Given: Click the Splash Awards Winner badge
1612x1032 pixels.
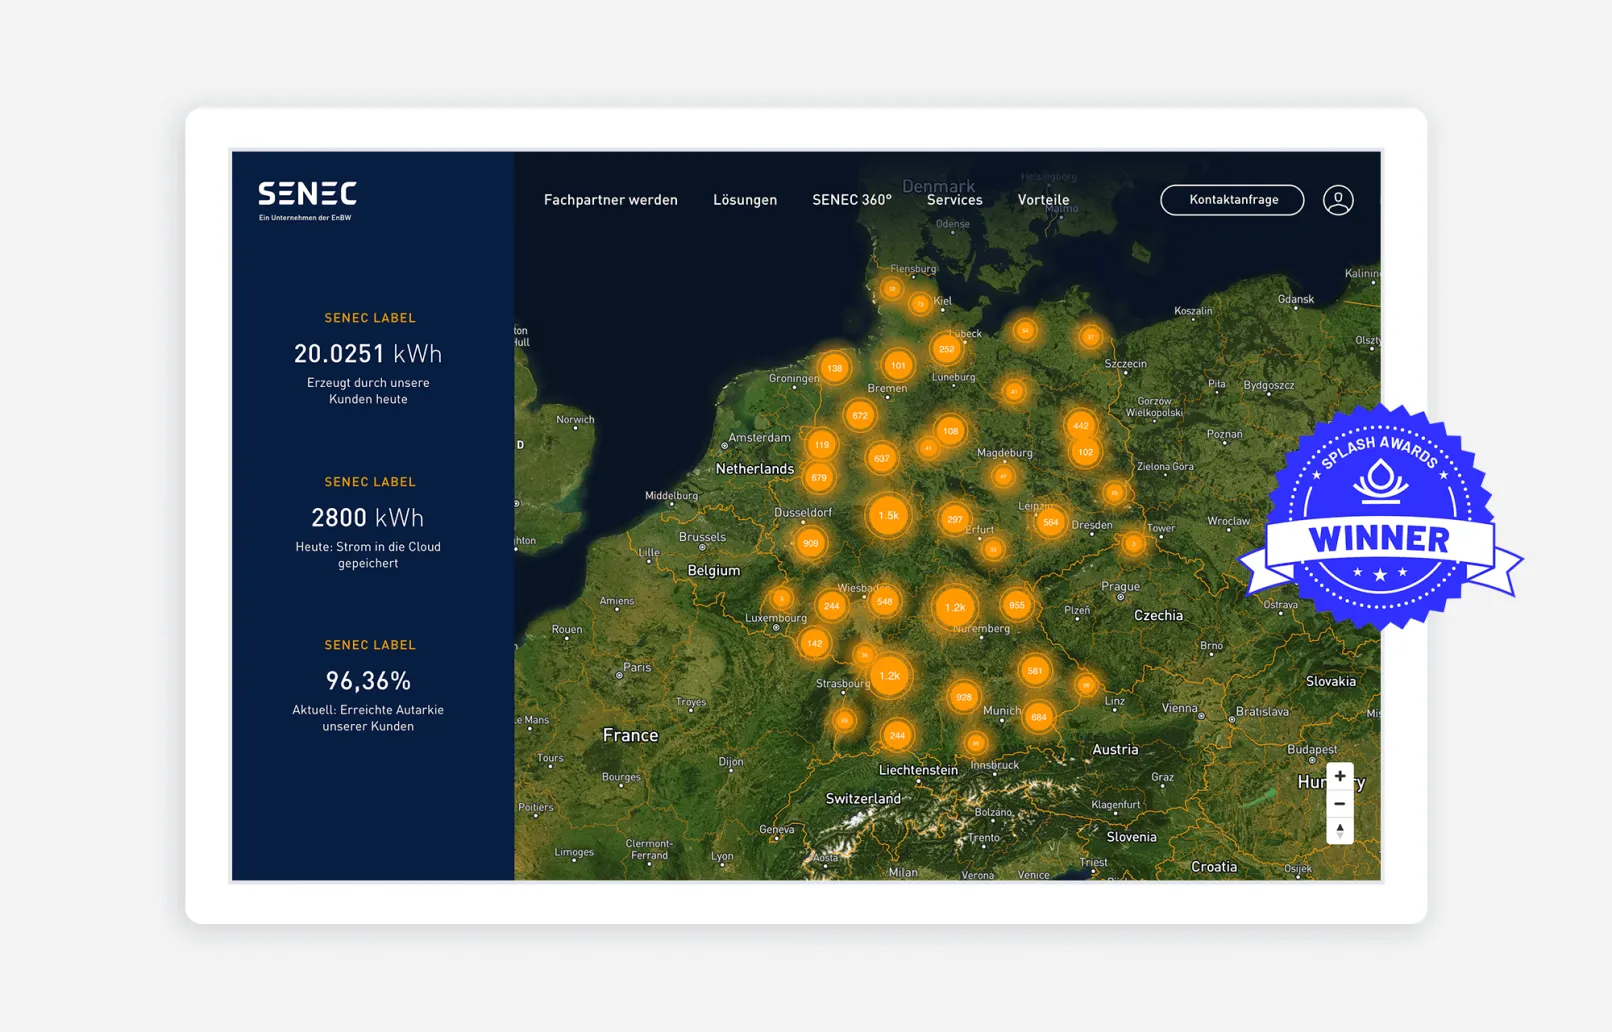Looking at the screenshot, I should 1380,518.
